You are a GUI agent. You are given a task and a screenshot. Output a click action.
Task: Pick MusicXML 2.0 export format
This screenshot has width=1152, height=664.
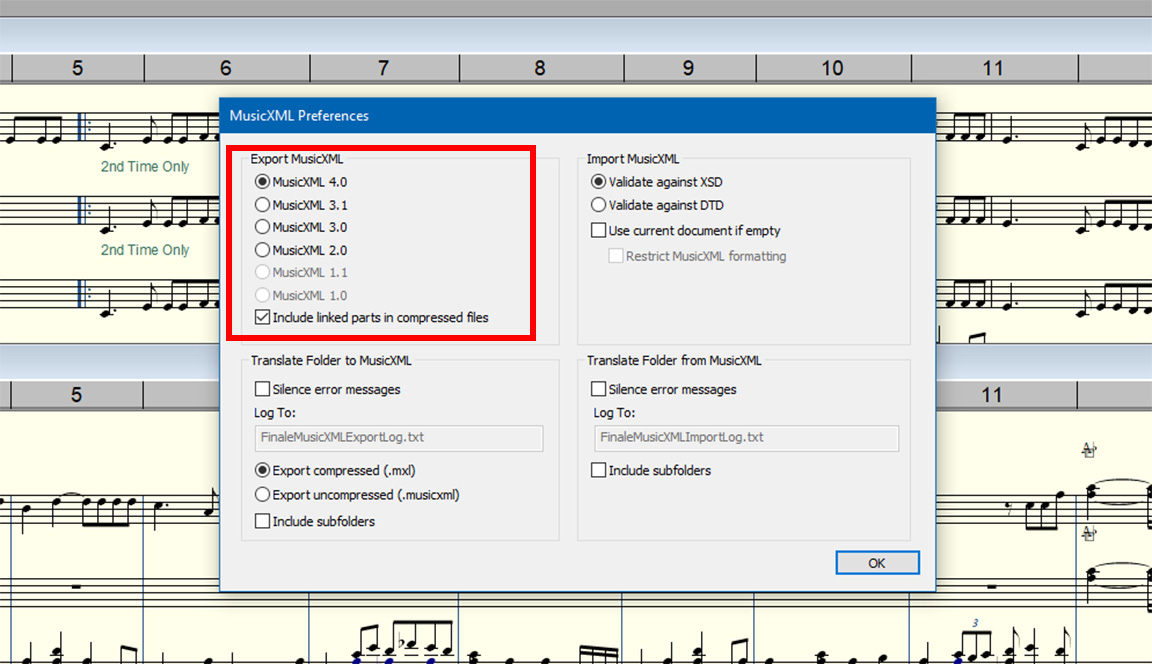(263, 250)
